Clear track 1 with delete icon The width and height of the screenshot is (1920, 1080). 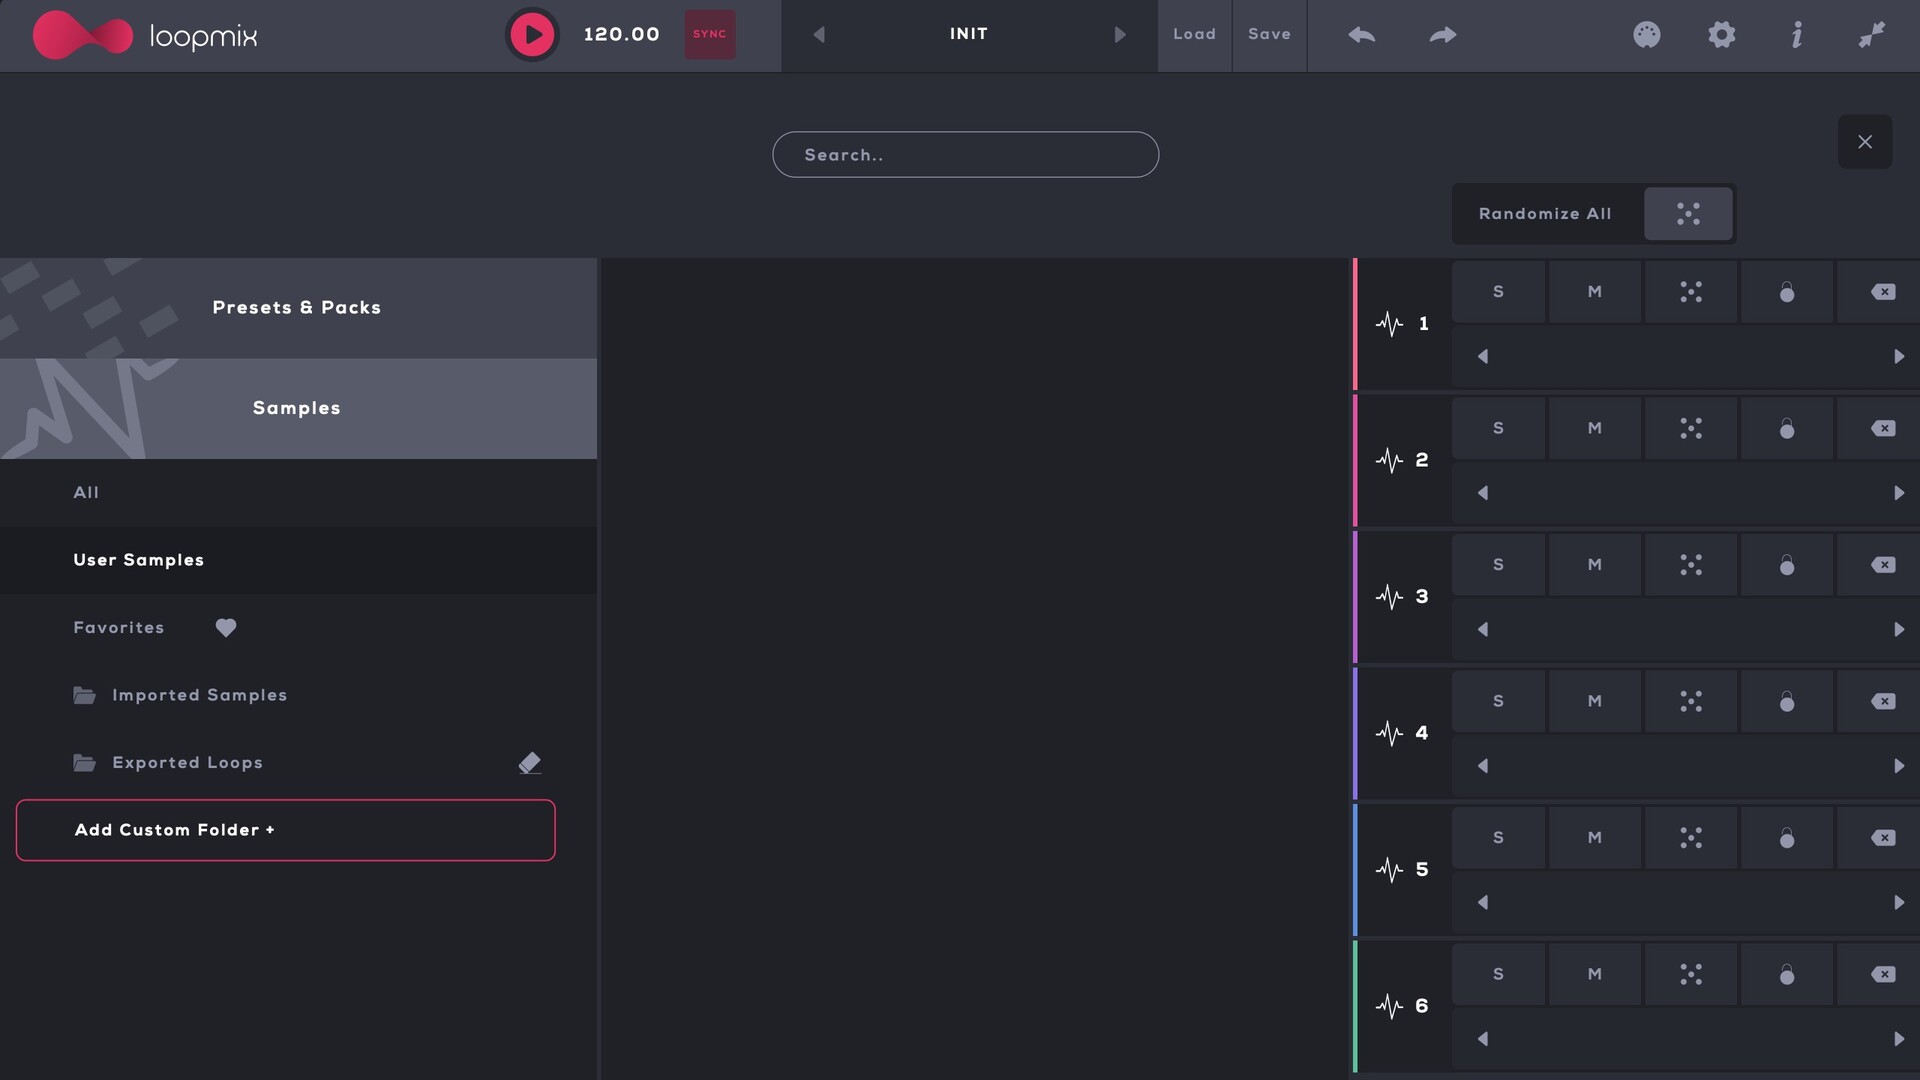(1882, 292)
